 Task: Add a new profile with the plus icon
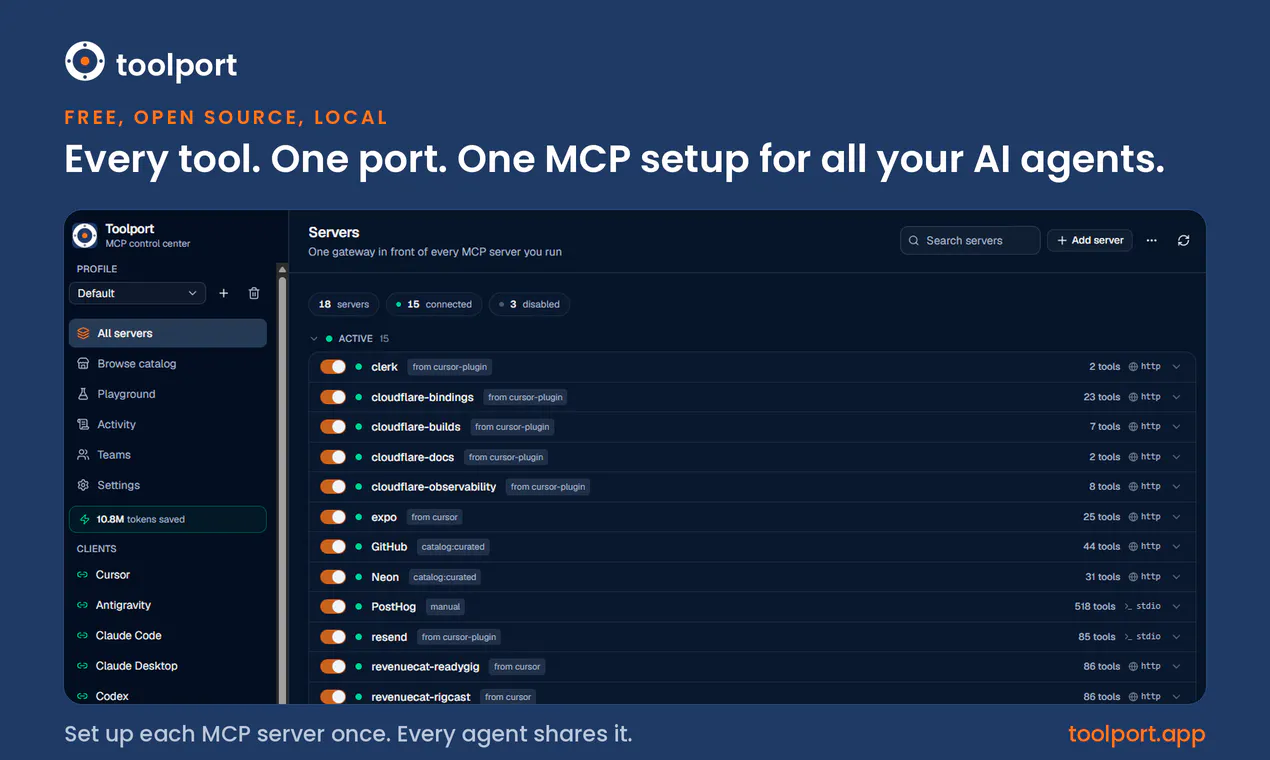(x=223, y=293)
